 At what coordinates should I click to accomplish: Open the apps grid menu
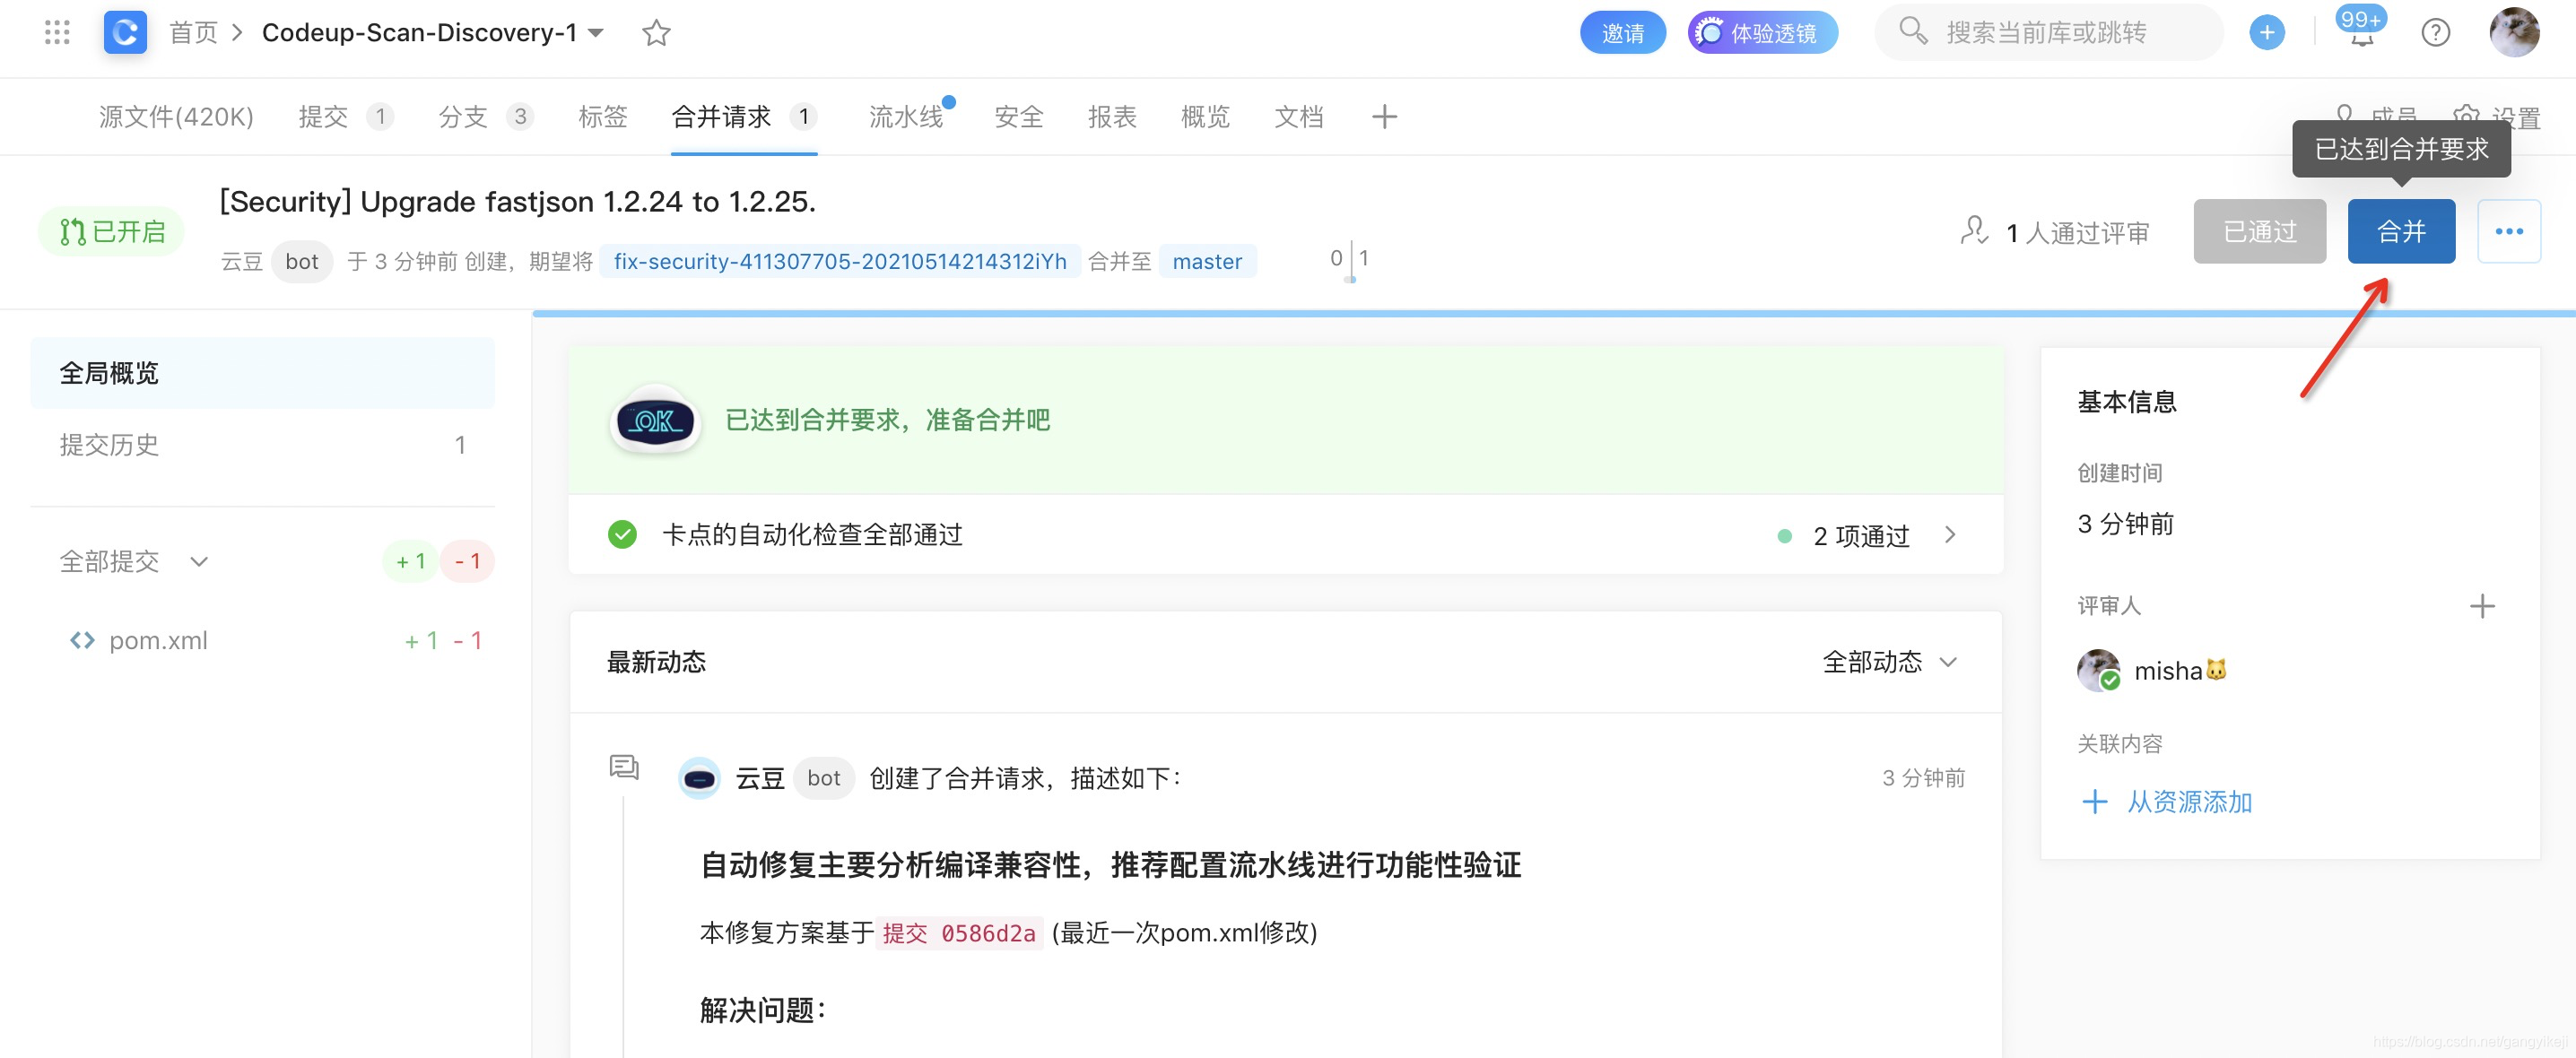(x=57, y=32)
